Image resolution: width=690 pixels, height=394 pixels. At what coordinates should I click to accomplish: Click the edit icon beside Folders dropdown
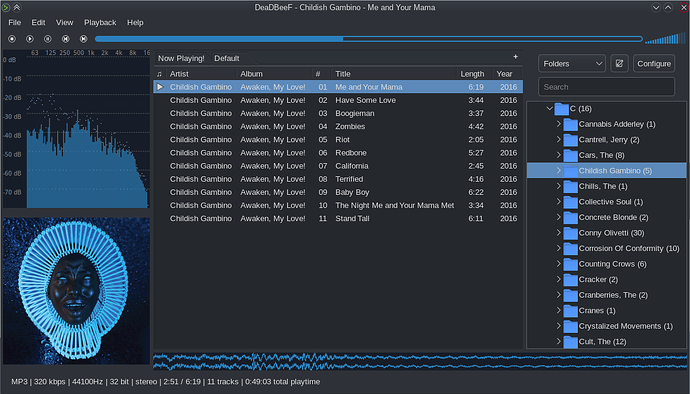pos(619,63)
